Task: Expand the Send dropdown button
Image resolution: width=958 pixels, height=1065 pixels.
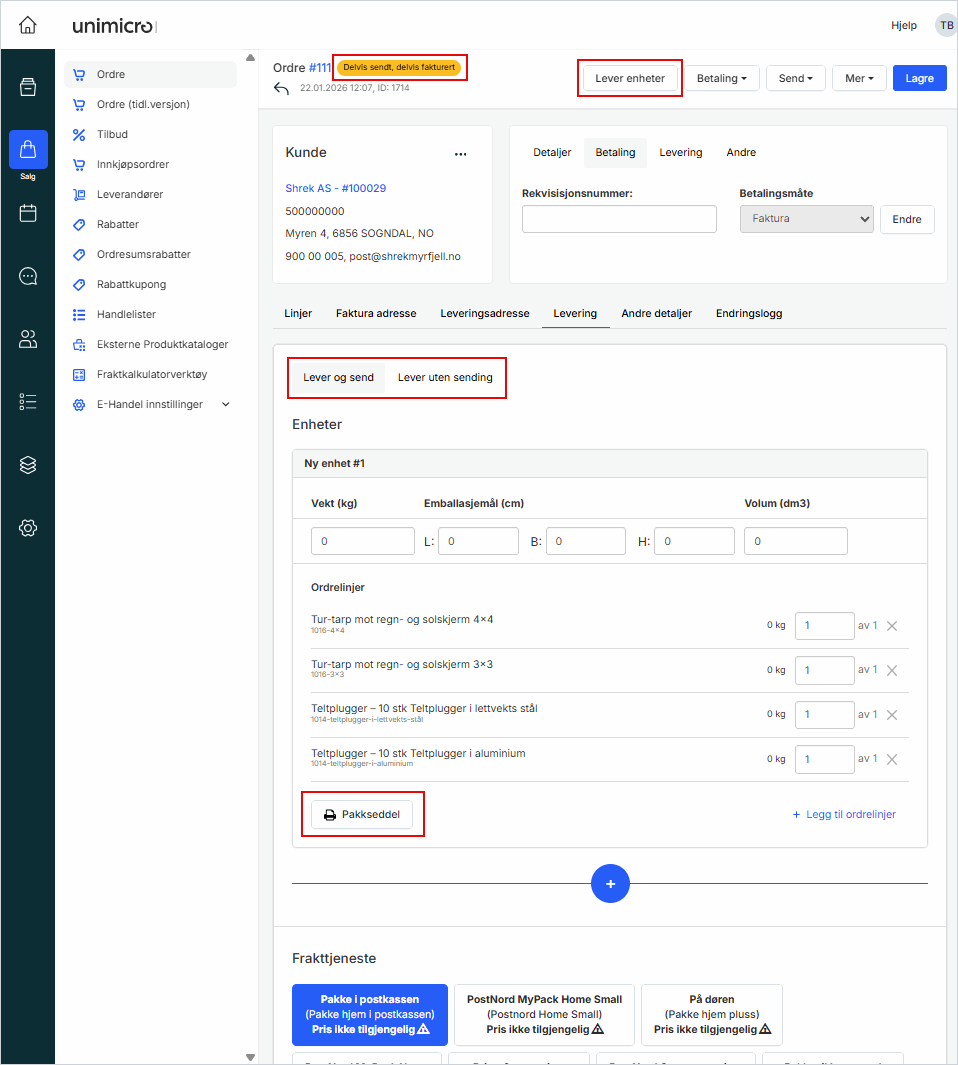Action: pos(795,78)
